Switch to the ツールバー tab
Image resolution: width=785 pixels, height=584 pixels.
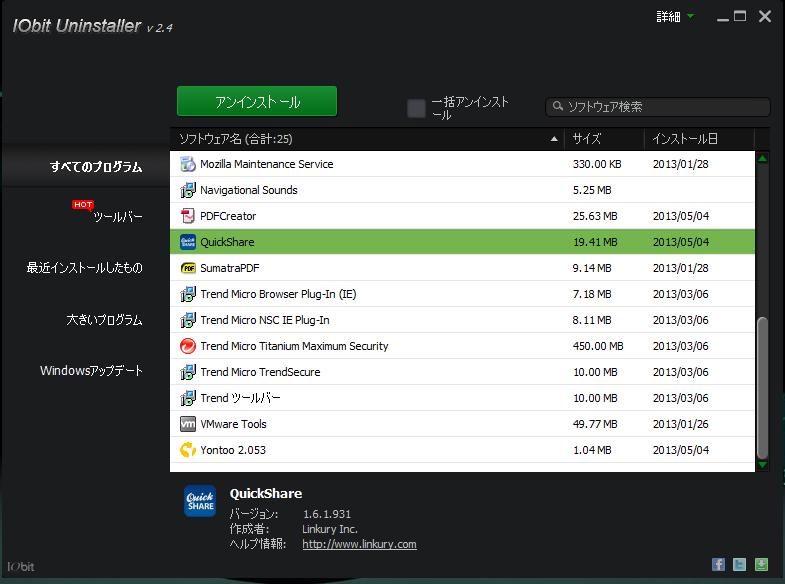click(118, 217)
